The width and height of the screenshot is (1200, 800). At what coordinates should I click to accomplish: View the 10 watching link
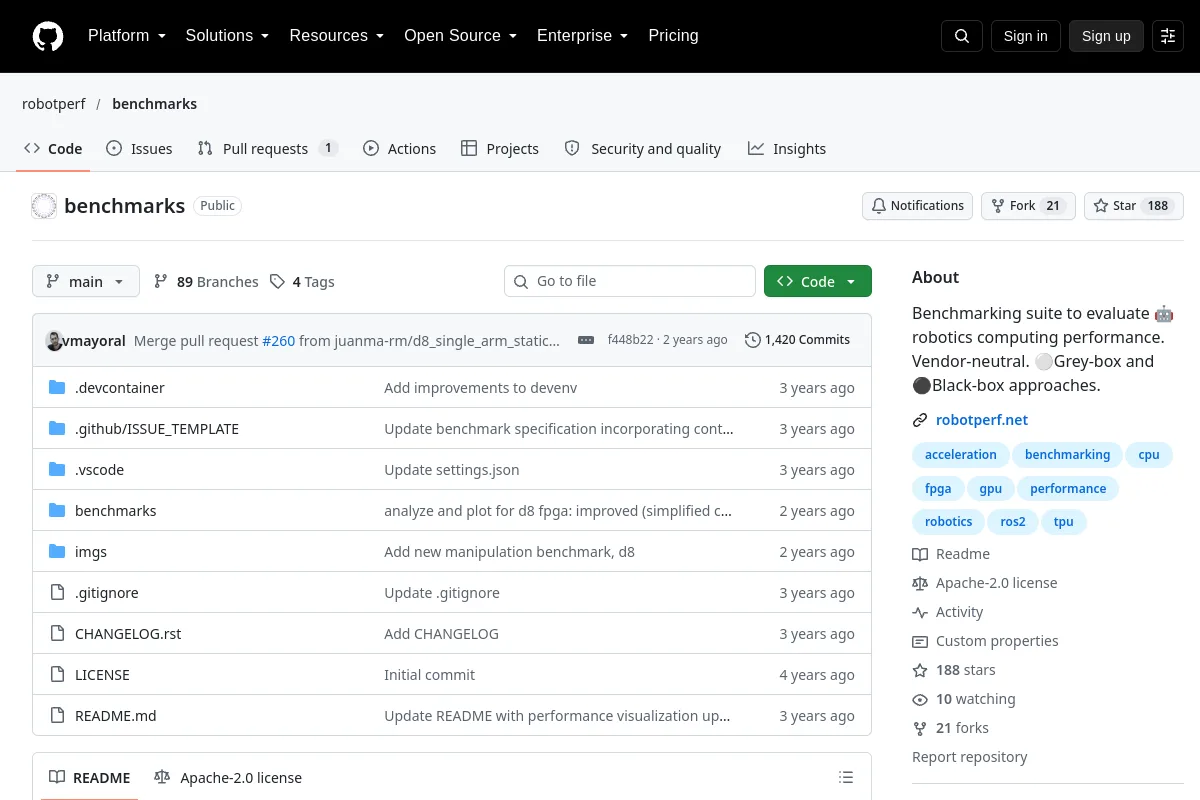(x=964, y=699)
